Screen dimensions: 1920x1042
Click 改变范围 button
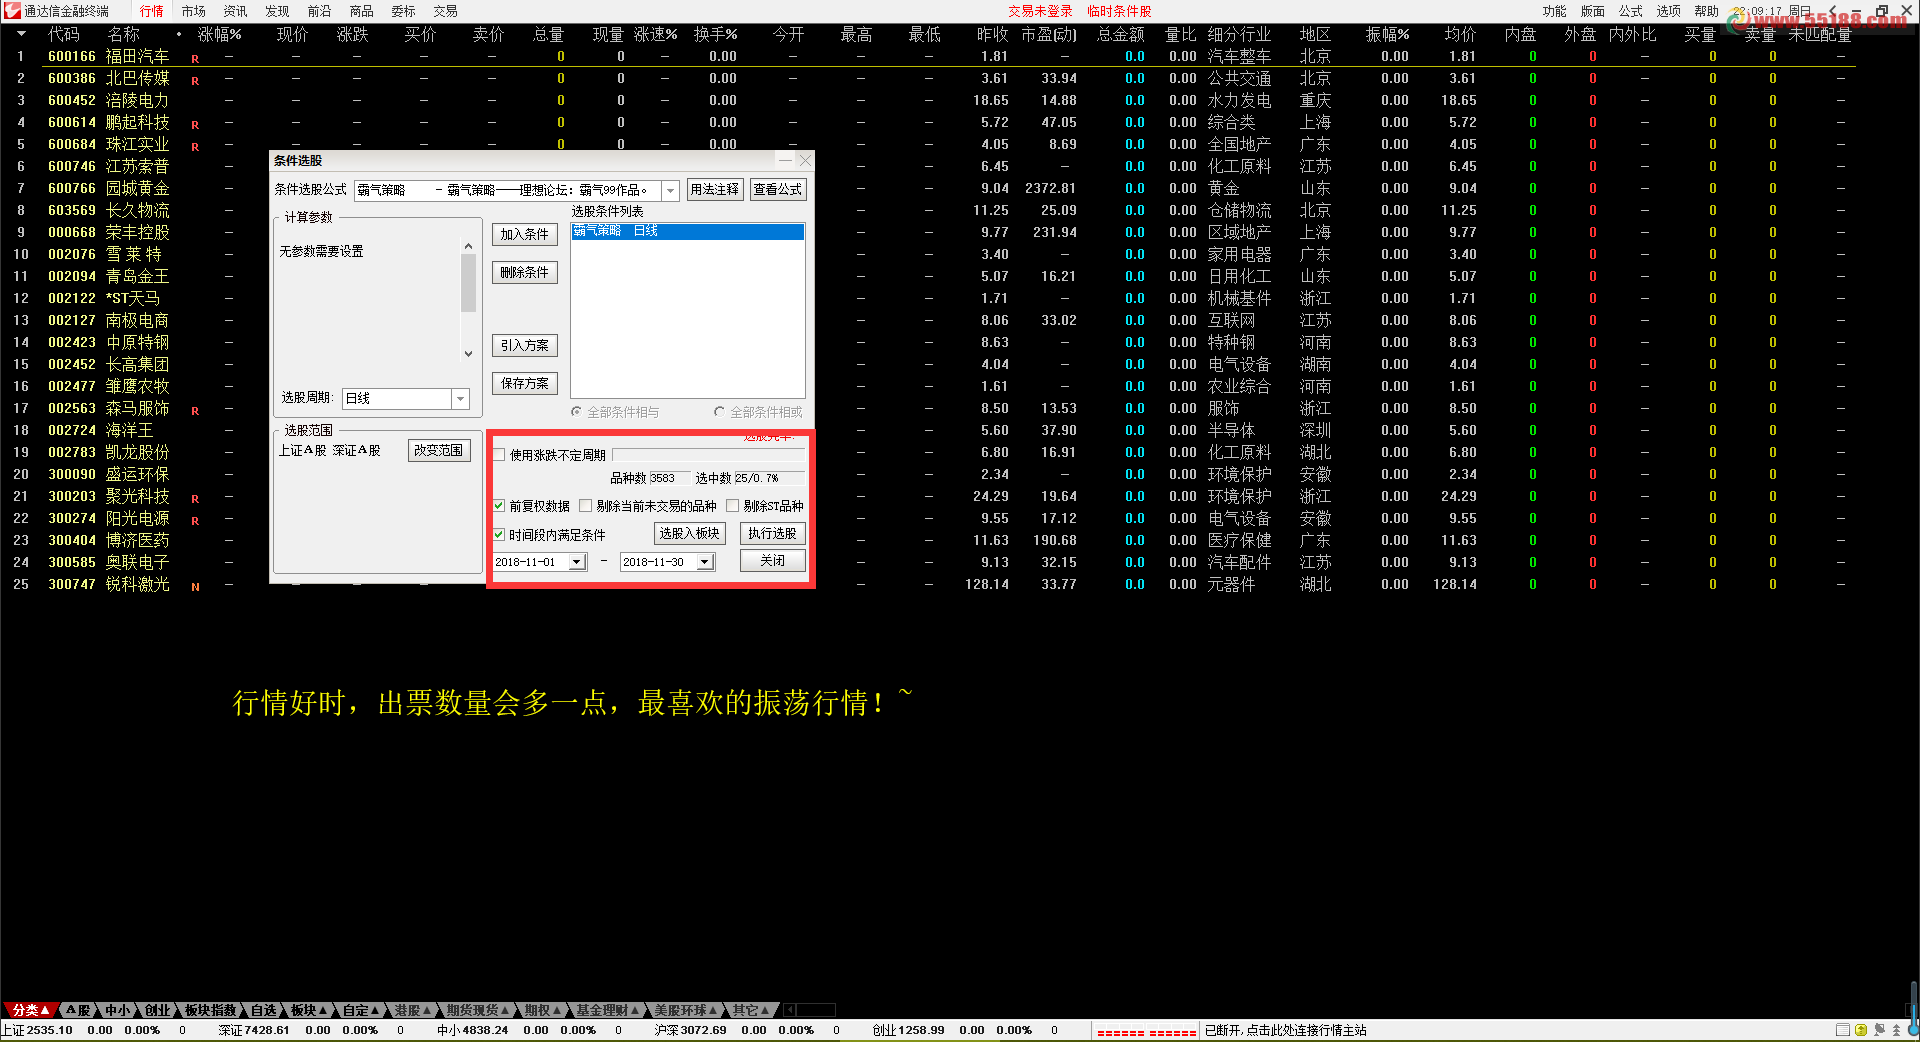[x=439, y=451]
